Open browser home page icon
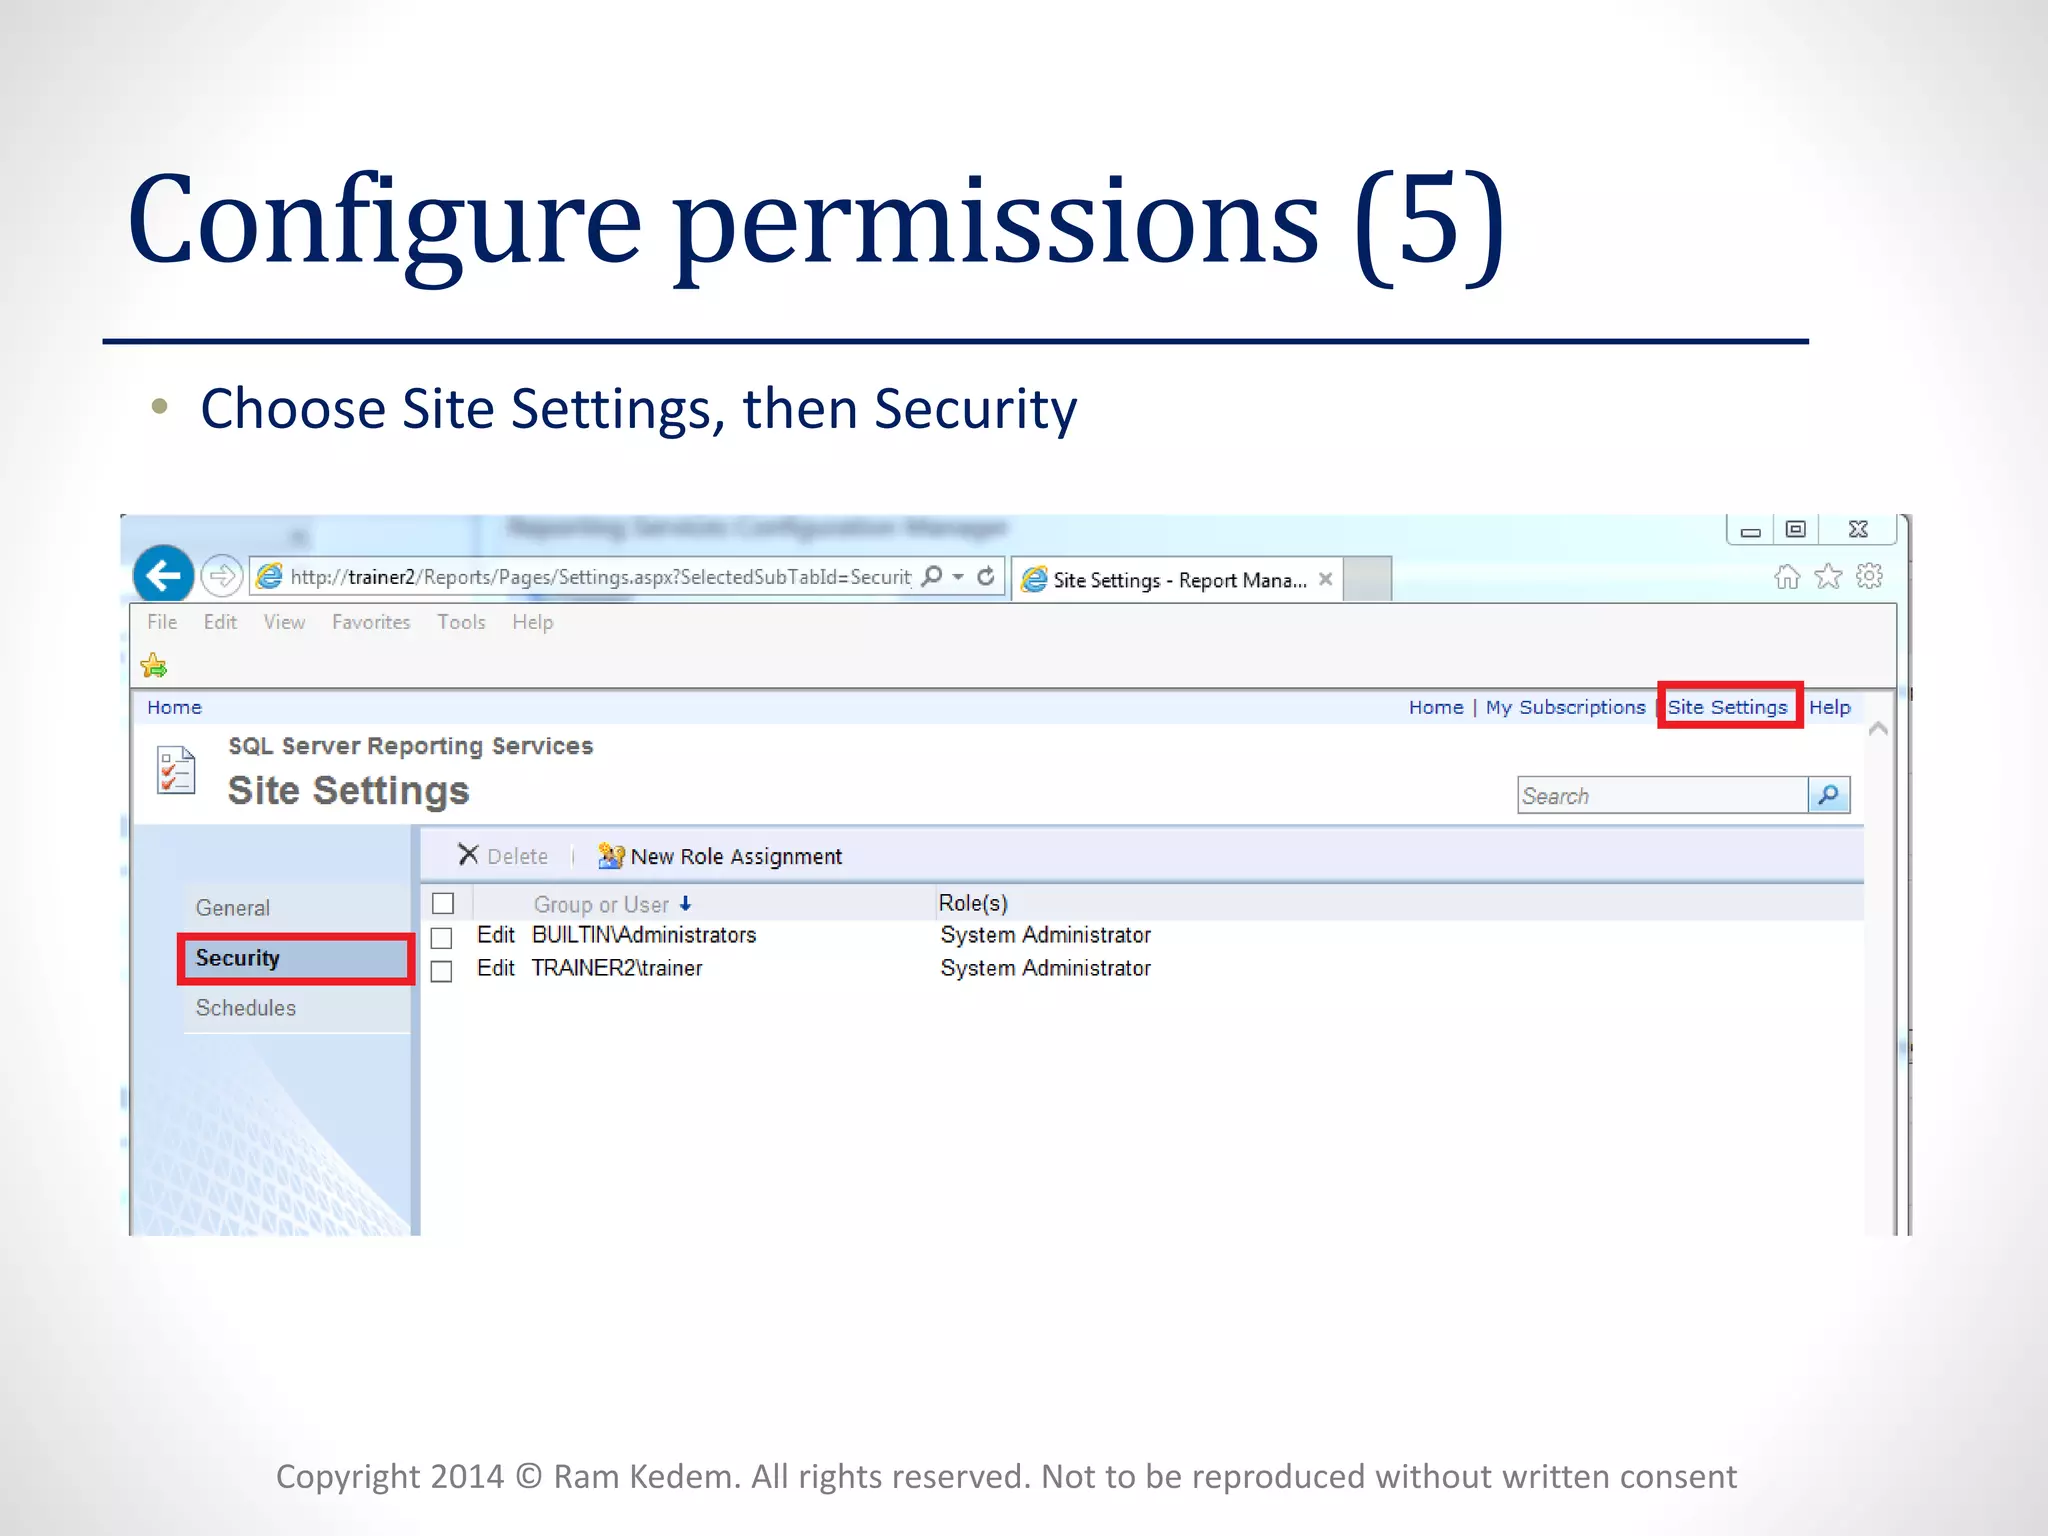 coord(1786,577)
